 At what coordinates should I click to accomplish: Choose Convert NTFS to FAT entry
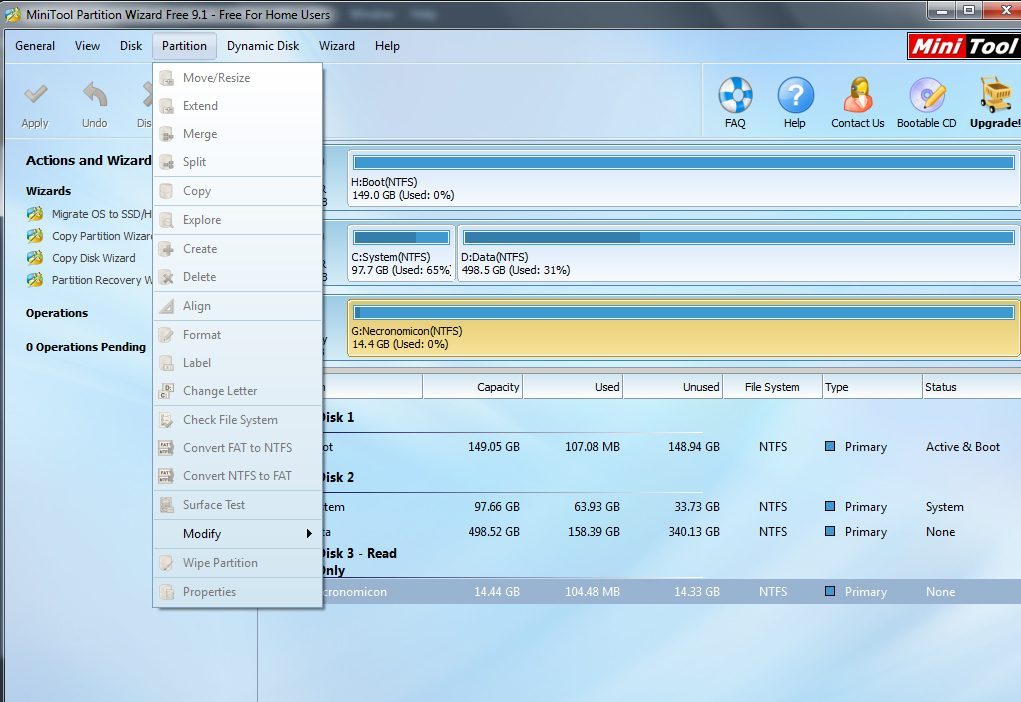pyautogui.click(x=238, y=476)
